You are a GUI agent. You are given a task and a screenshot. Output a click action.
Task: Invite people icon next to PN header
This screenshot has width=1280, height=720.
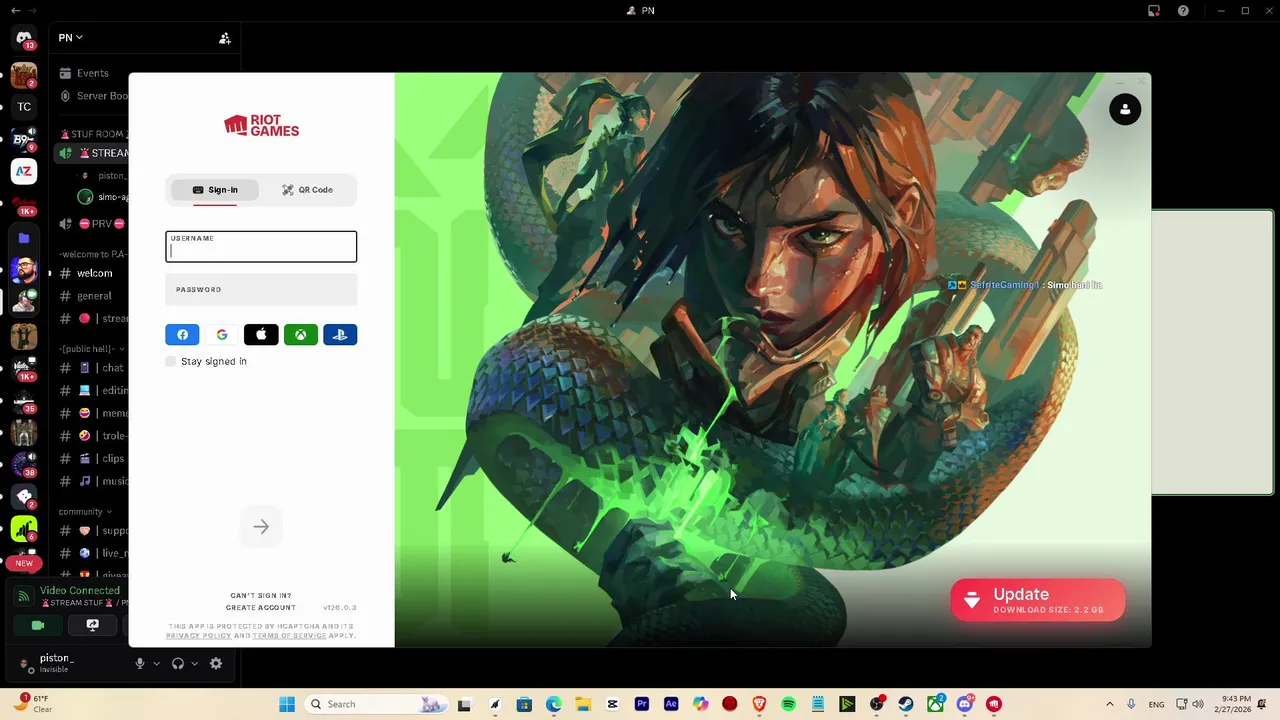225,38
